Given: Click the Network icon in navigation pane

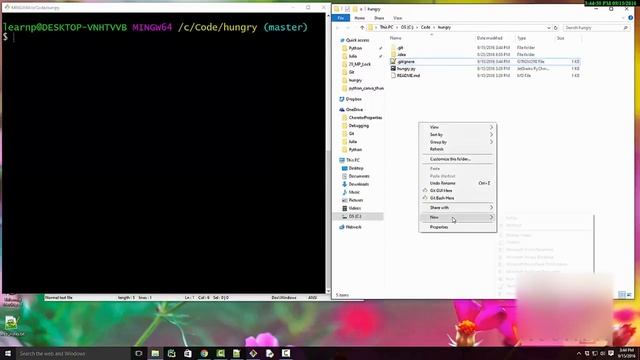Looking at the screenshot, I should 342,227.
